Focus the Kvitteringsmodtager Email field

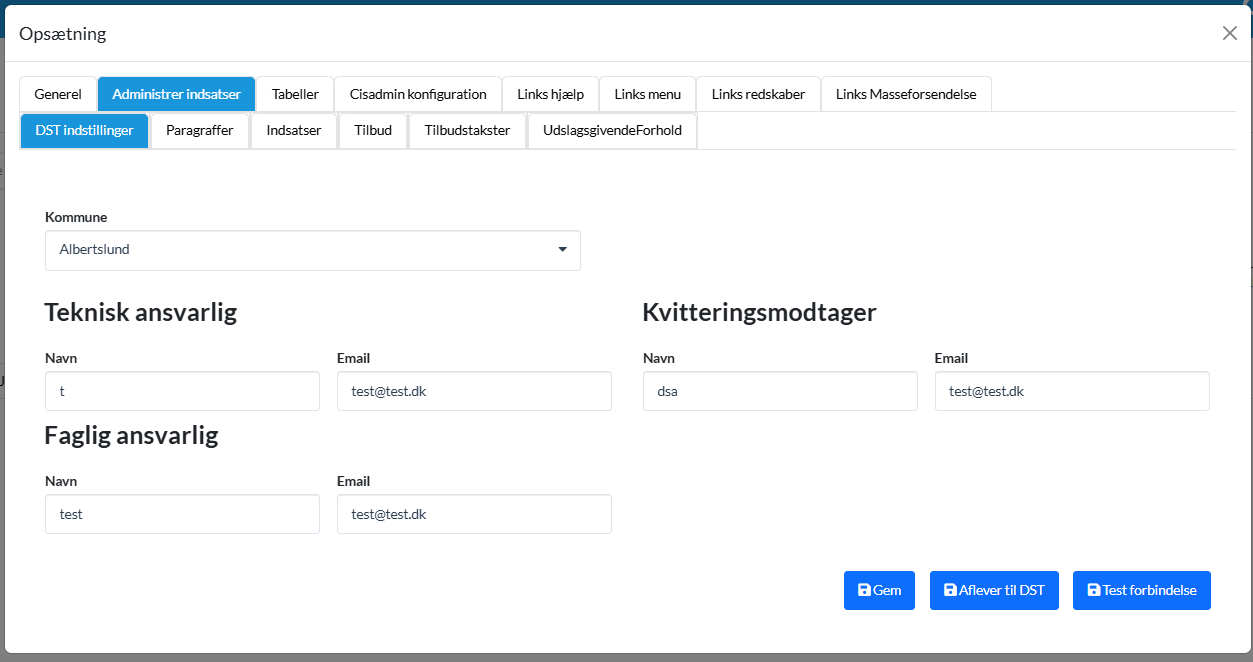(x=1071, y=391)
